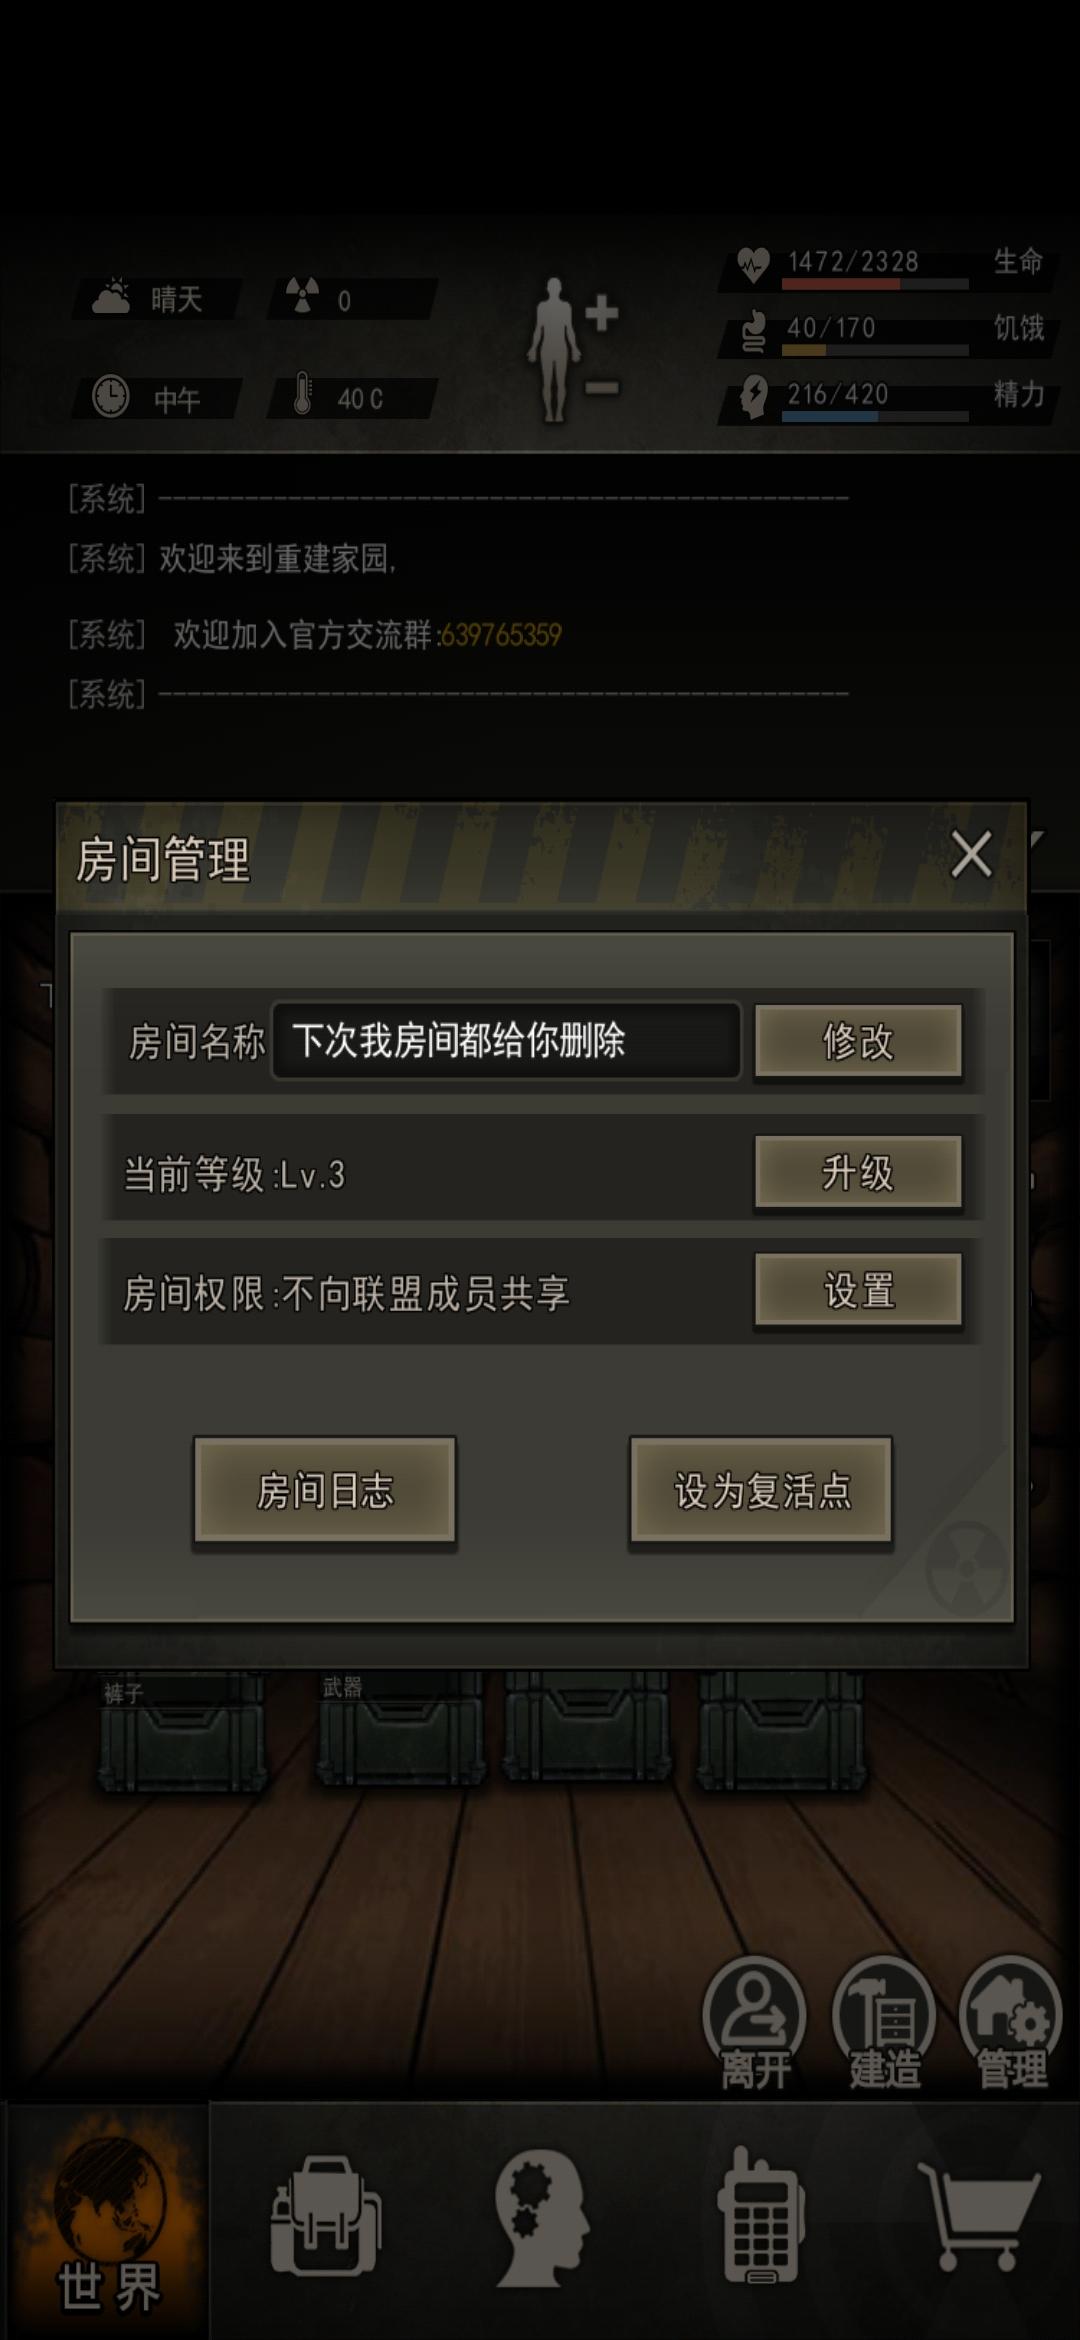Open the 房间日志 room log
This screenshot has width=1080, height=2340.
point(325,1490)
